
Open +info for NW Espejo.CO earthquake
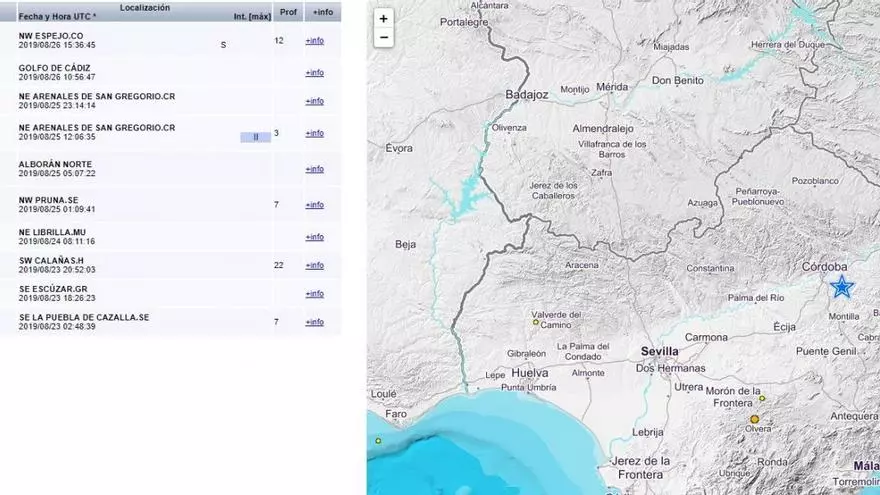click(315, 41)
